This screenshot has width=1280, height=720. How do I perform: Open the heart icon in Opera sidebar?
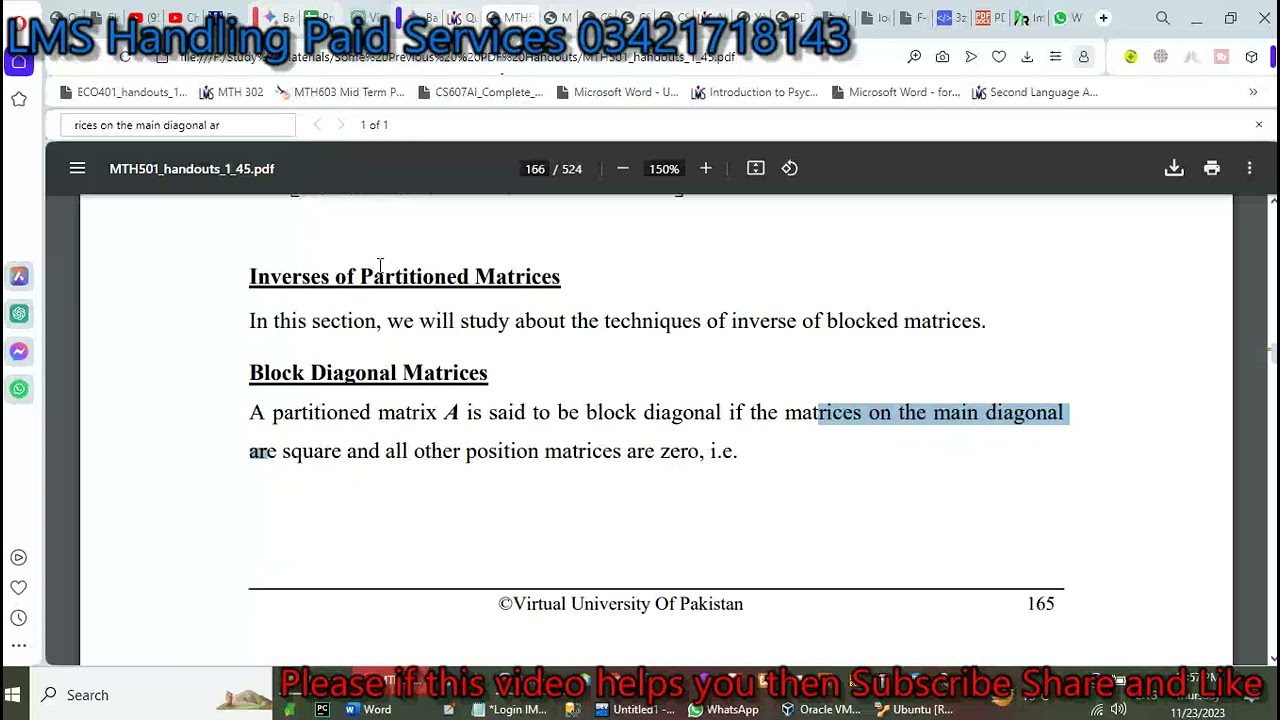19,588
